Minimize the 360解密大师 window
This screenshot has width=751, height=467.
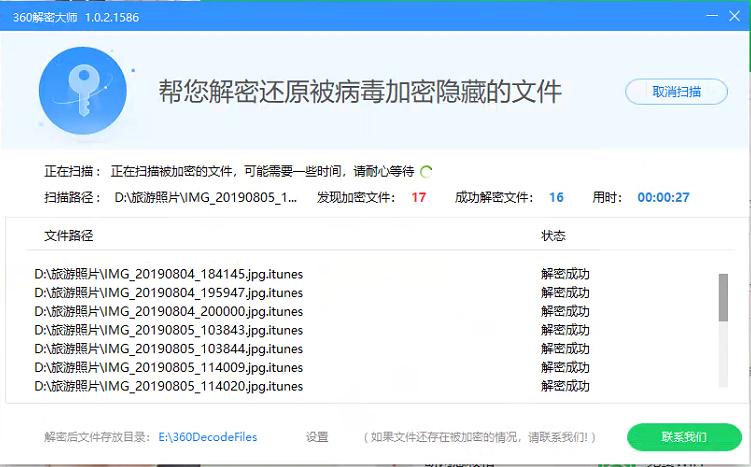pyautogui.click(x=711, y=14)
